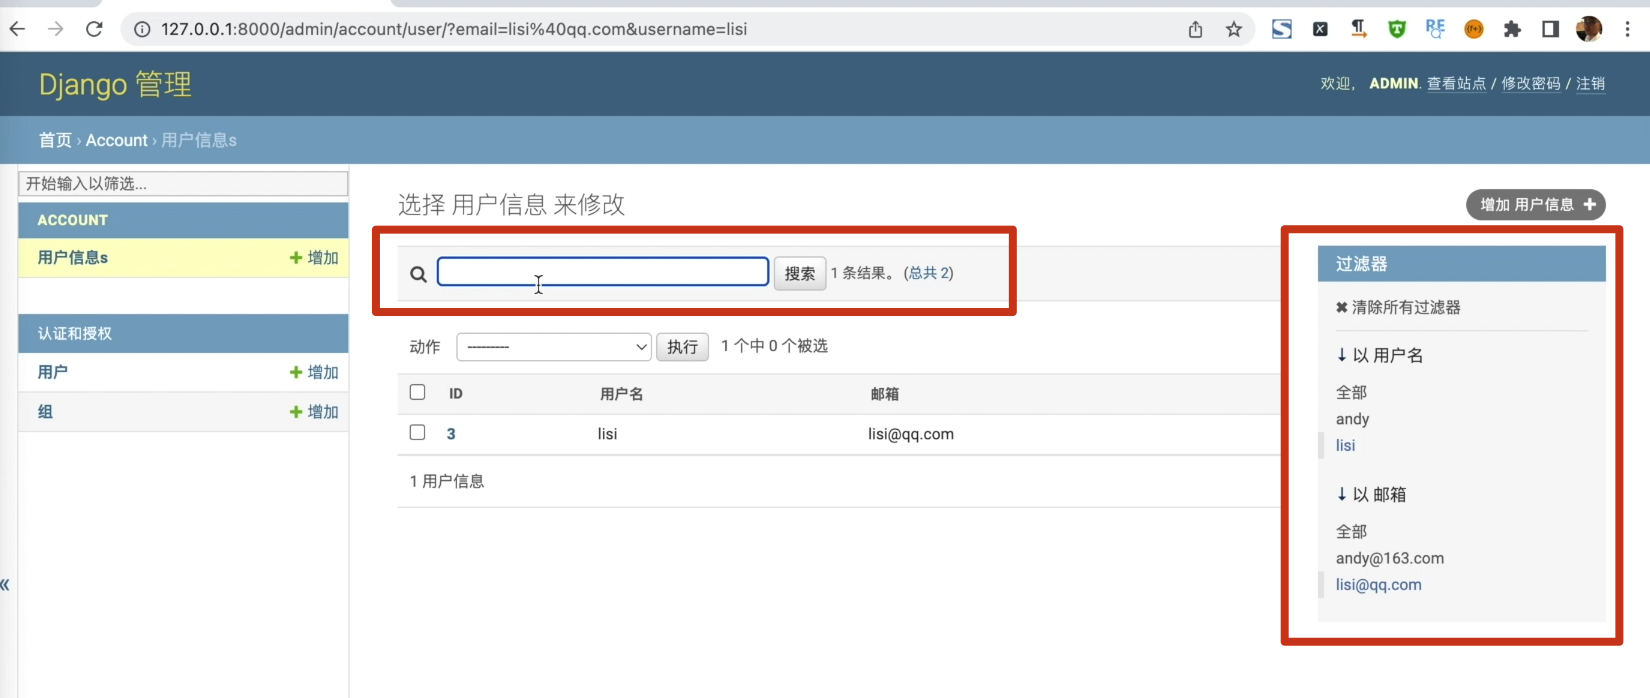Bookmark this page with the star icon
Image resolution: width=1650 pixels, height=698 pixels.
click(x=1234, y=29)
